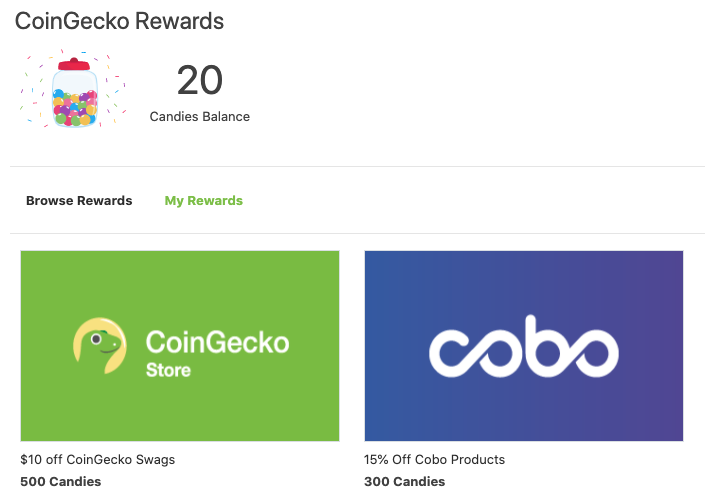
Task: Click the CoinGecko Rewards page heading
Action: point(120,21)
